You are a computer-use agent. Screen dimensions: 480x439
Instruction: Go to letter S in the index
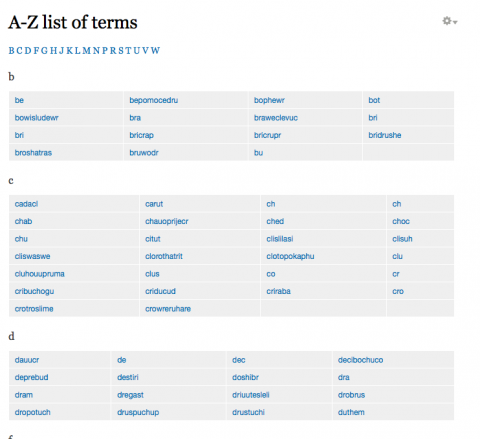tap(121, 51)
